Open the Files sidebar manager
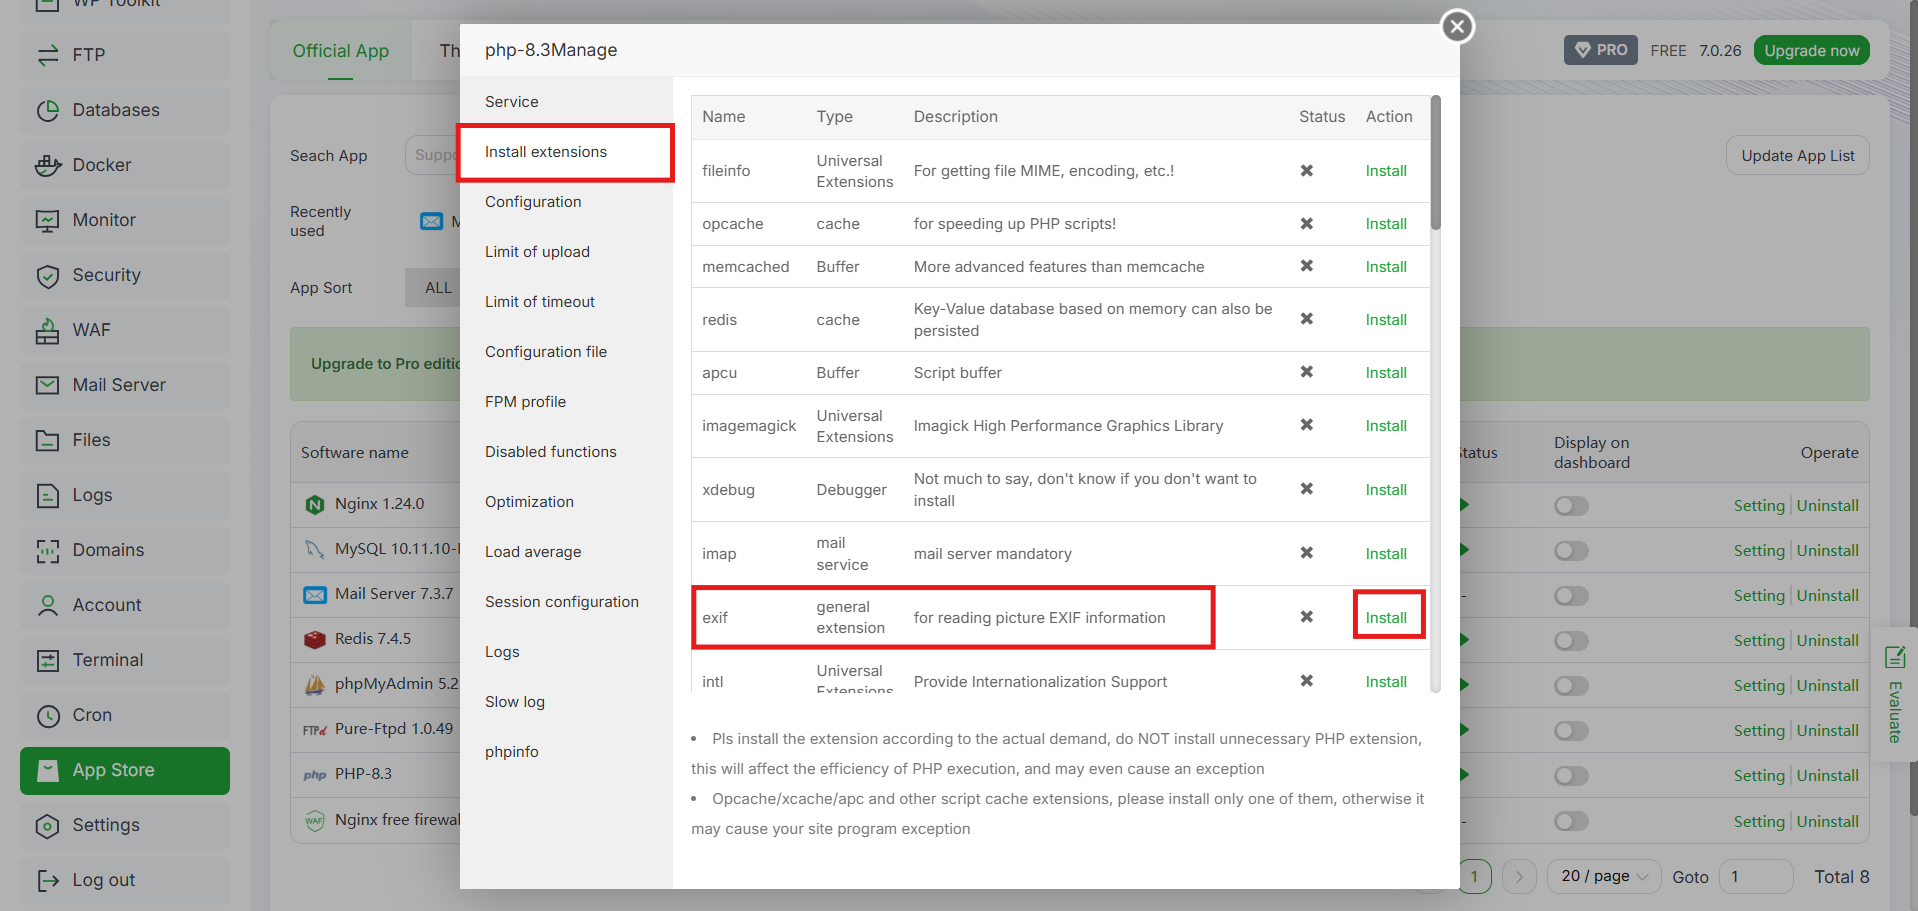Viewport: 1918px width, 911px height. (125, 440)
